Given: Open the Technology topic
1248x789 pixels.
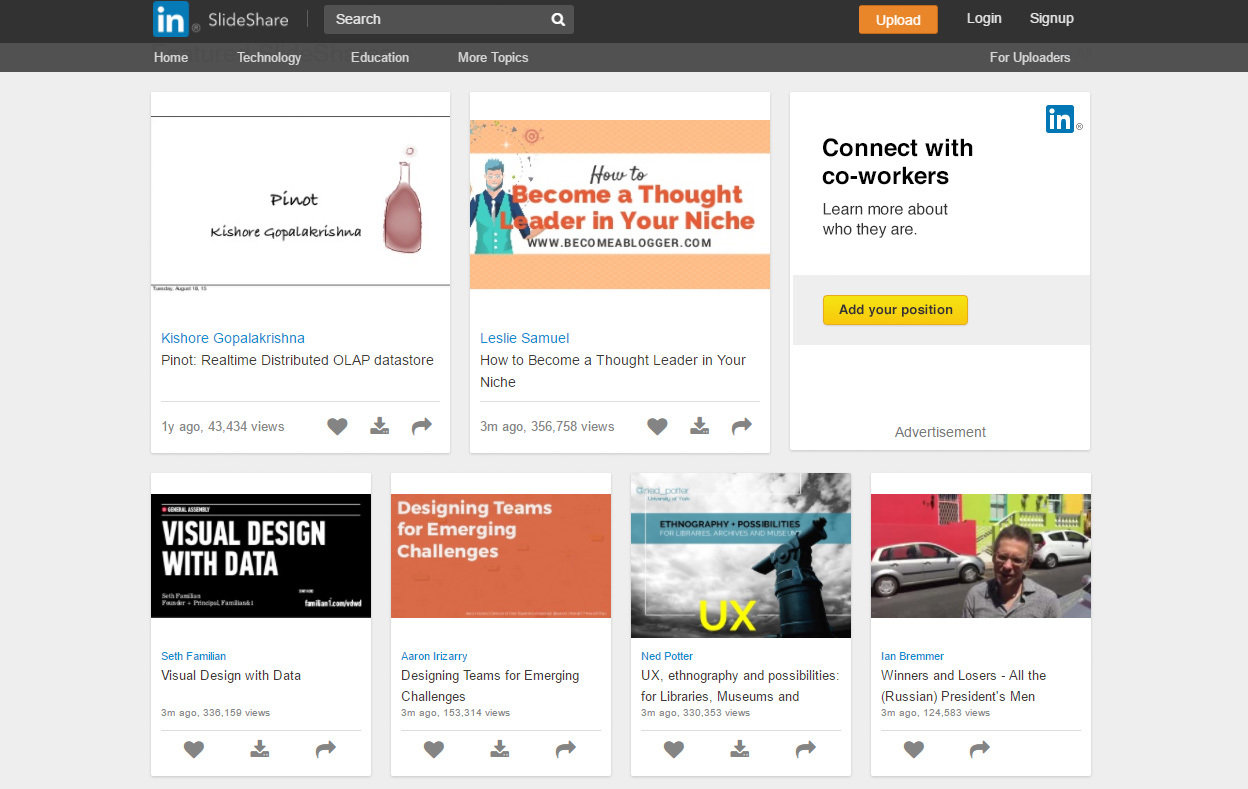Looking at the screenshot, I should [x=269, y=57].
